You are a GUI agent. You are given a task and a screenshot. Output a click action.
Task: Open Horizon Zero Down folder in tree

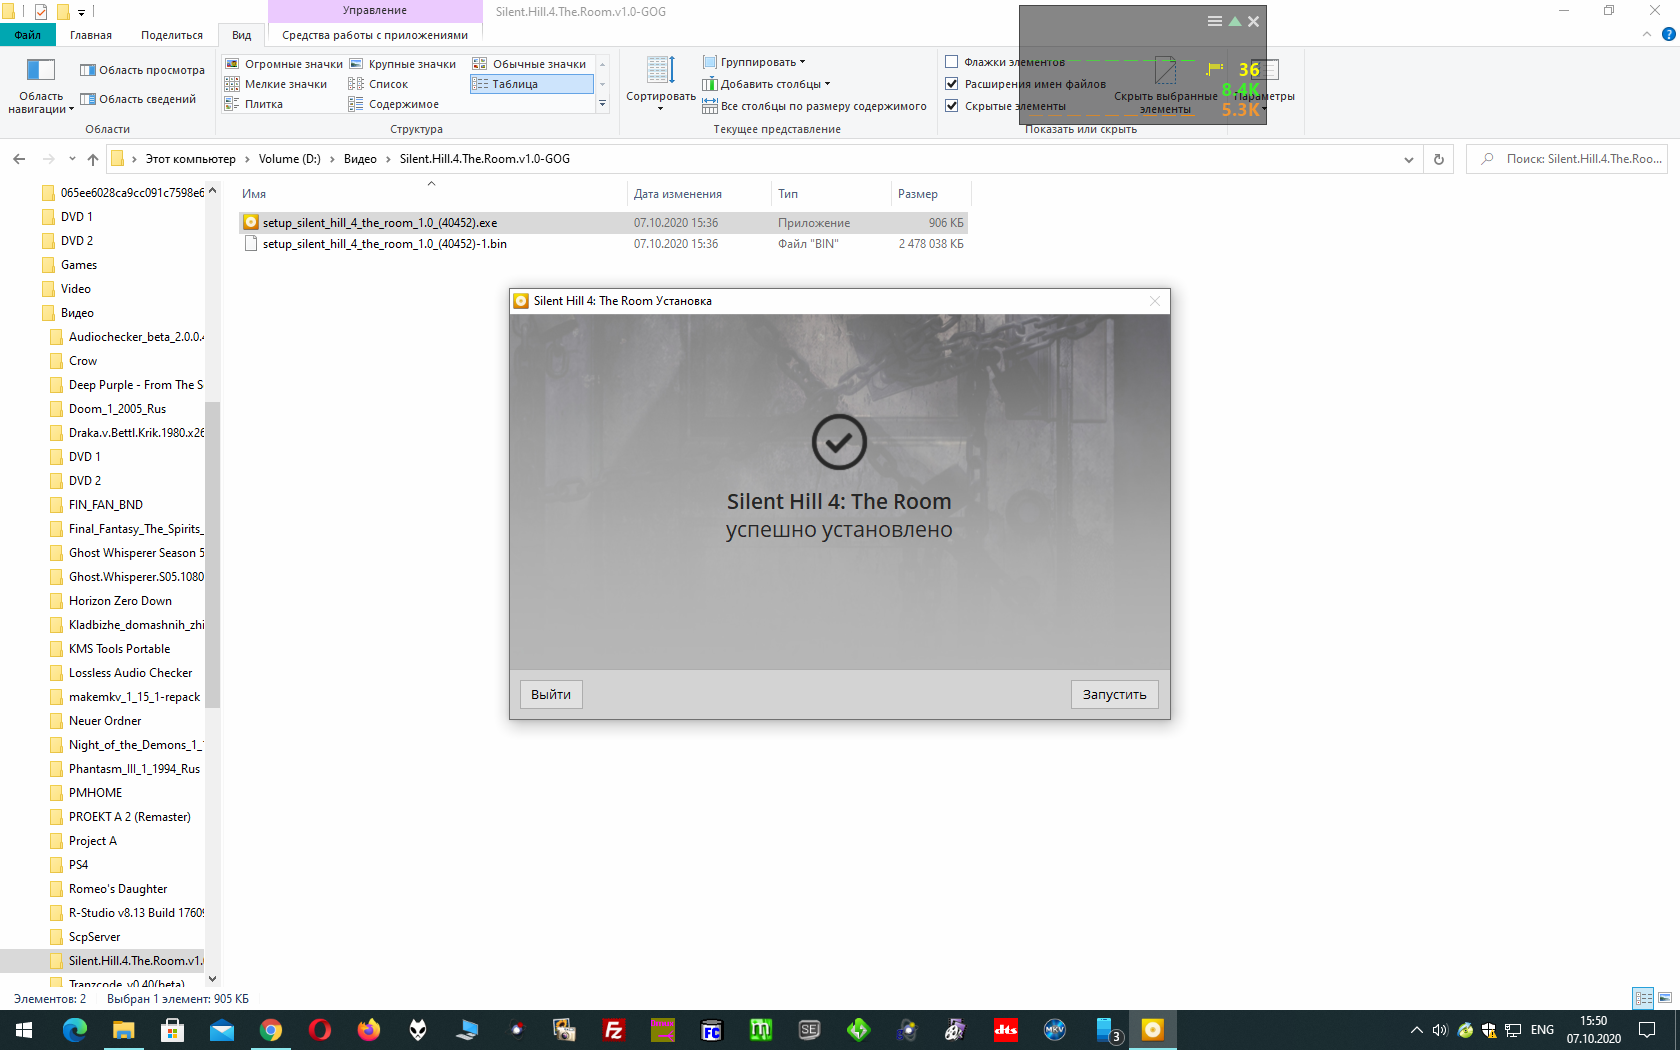tap(120, 601)
